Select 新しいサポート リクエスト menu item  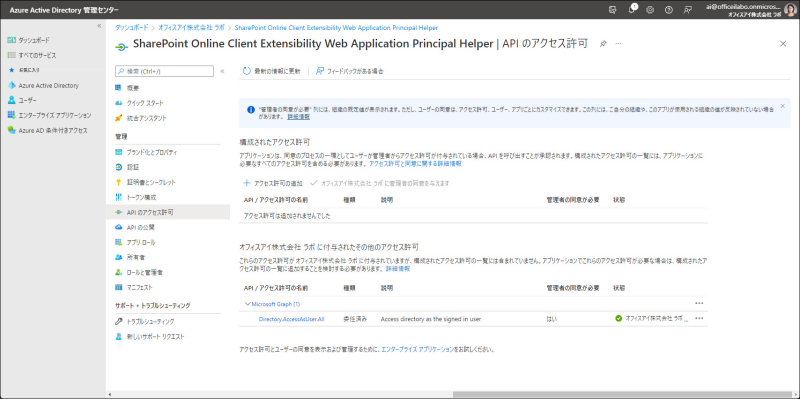(x=155, y=337)
